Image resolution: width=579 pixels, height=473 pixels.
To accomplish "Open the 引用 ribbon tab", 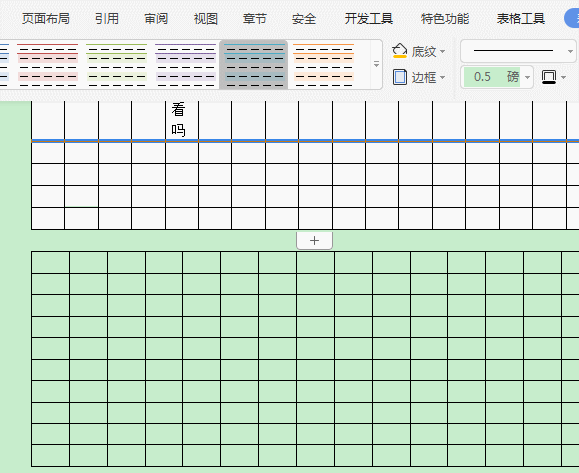I will pos(107,18).
